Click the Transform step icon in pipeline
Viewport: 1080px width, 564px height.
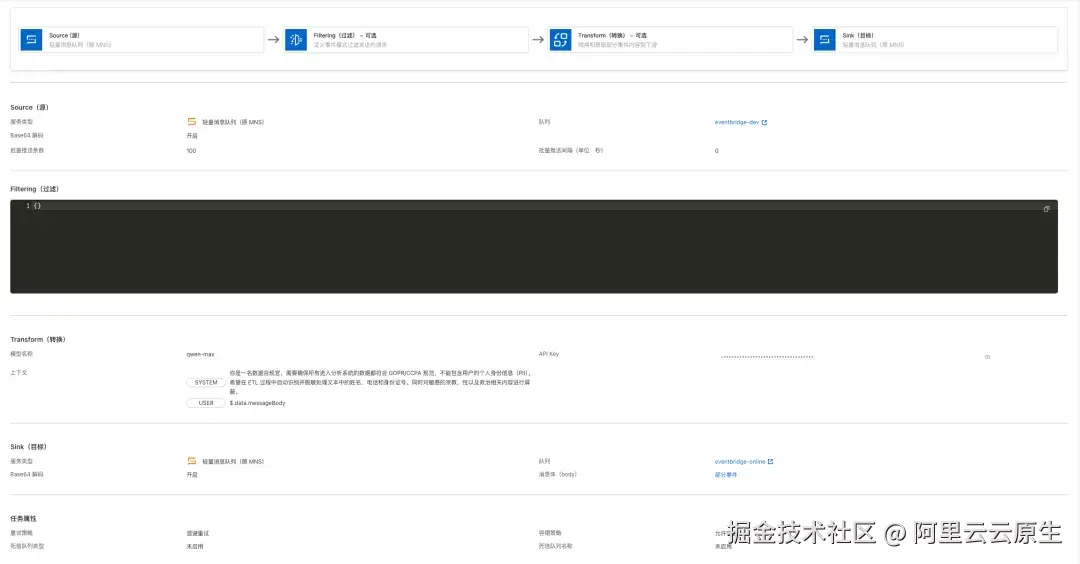(560, 40)
